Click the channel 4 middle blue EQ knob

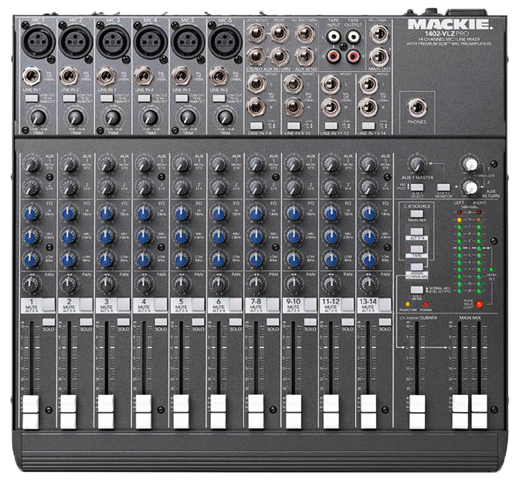144,236
